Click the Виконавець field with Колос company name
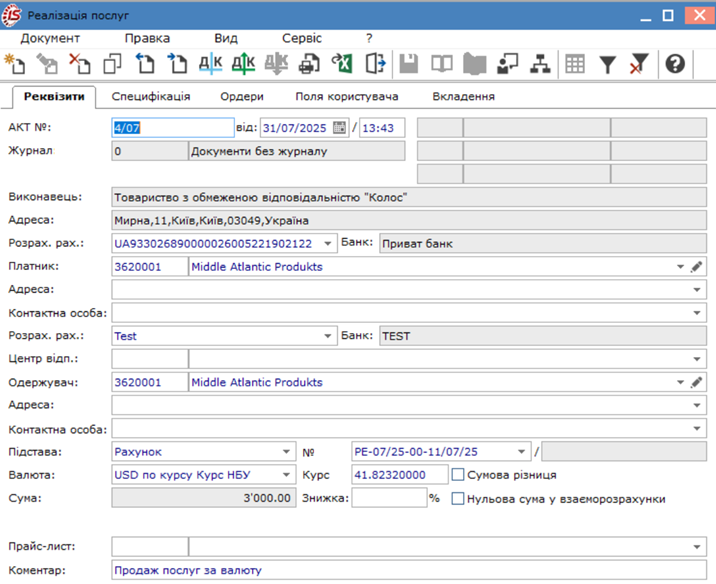 (409, 197)
